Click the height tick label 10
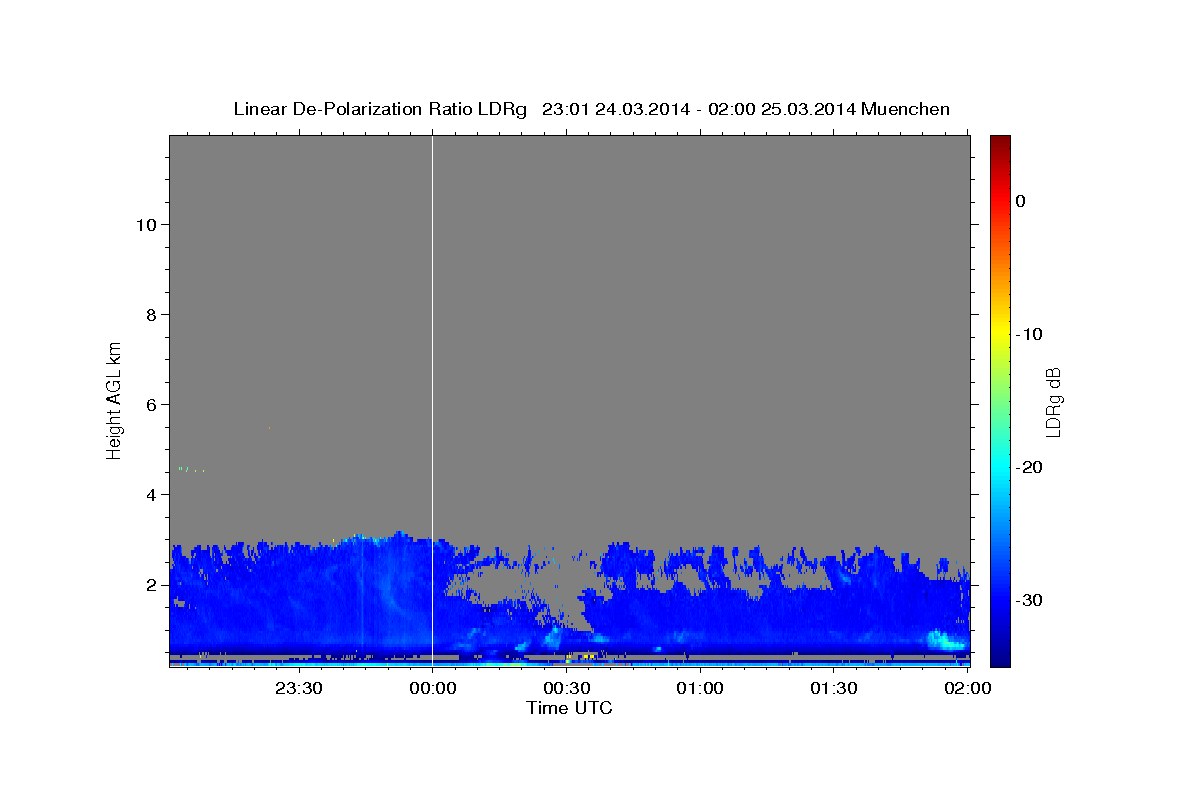 pos(146,224)
